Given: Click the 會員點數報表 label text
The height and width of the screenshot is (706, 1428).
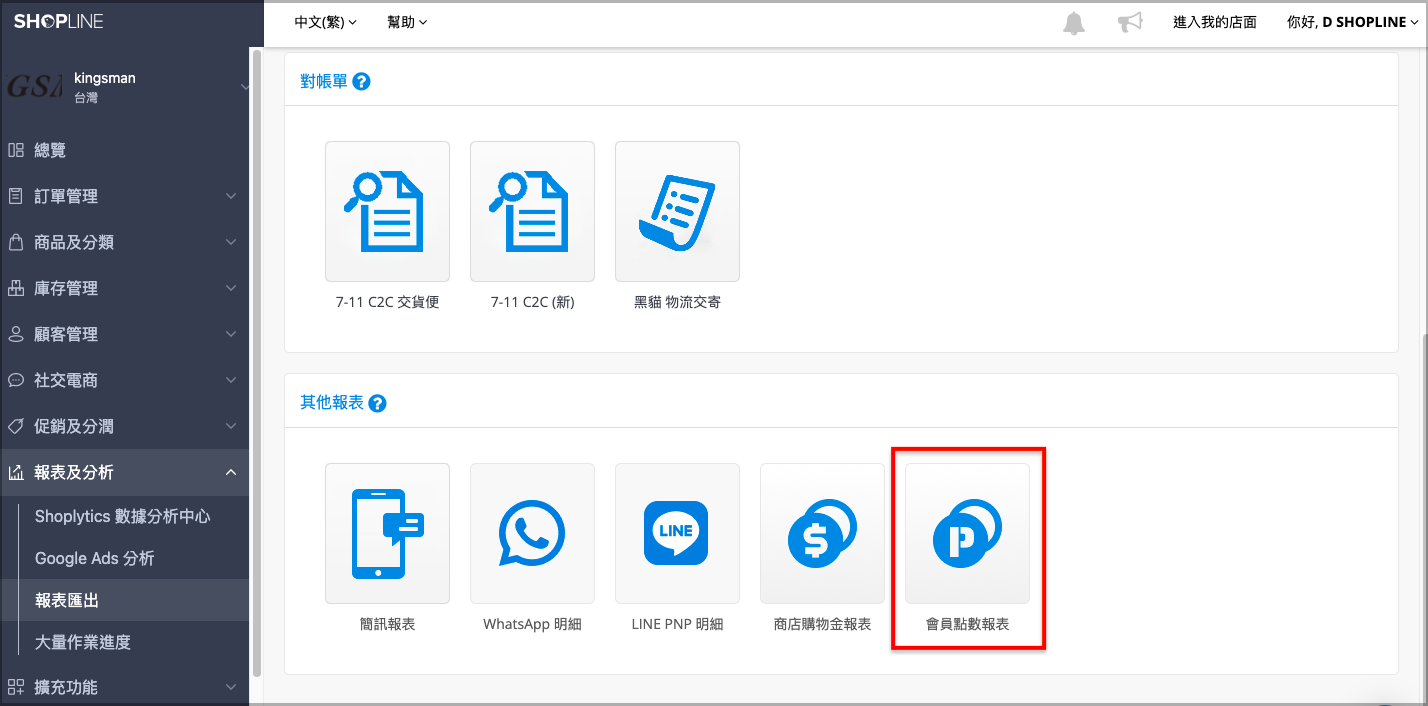Looking at the screenshot, I should pos(967,624).
